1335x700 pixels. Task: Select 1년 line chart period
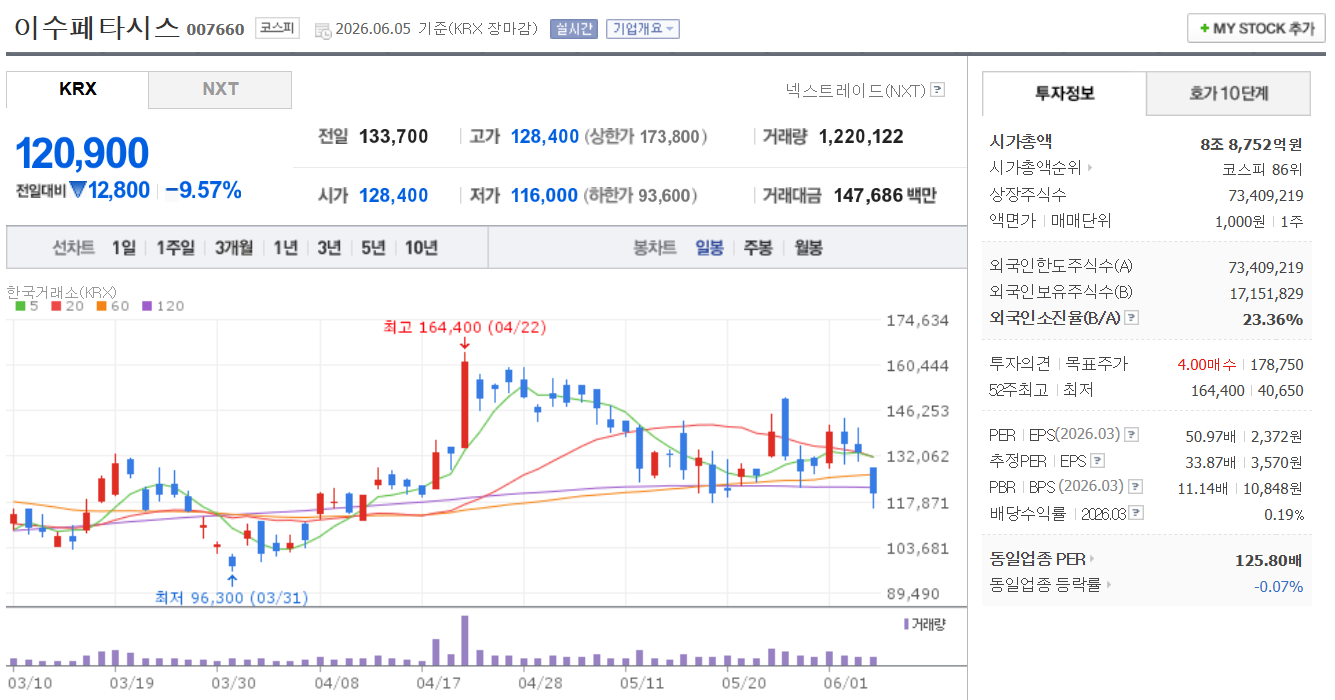pyautogui.click(x=285, y=248)
